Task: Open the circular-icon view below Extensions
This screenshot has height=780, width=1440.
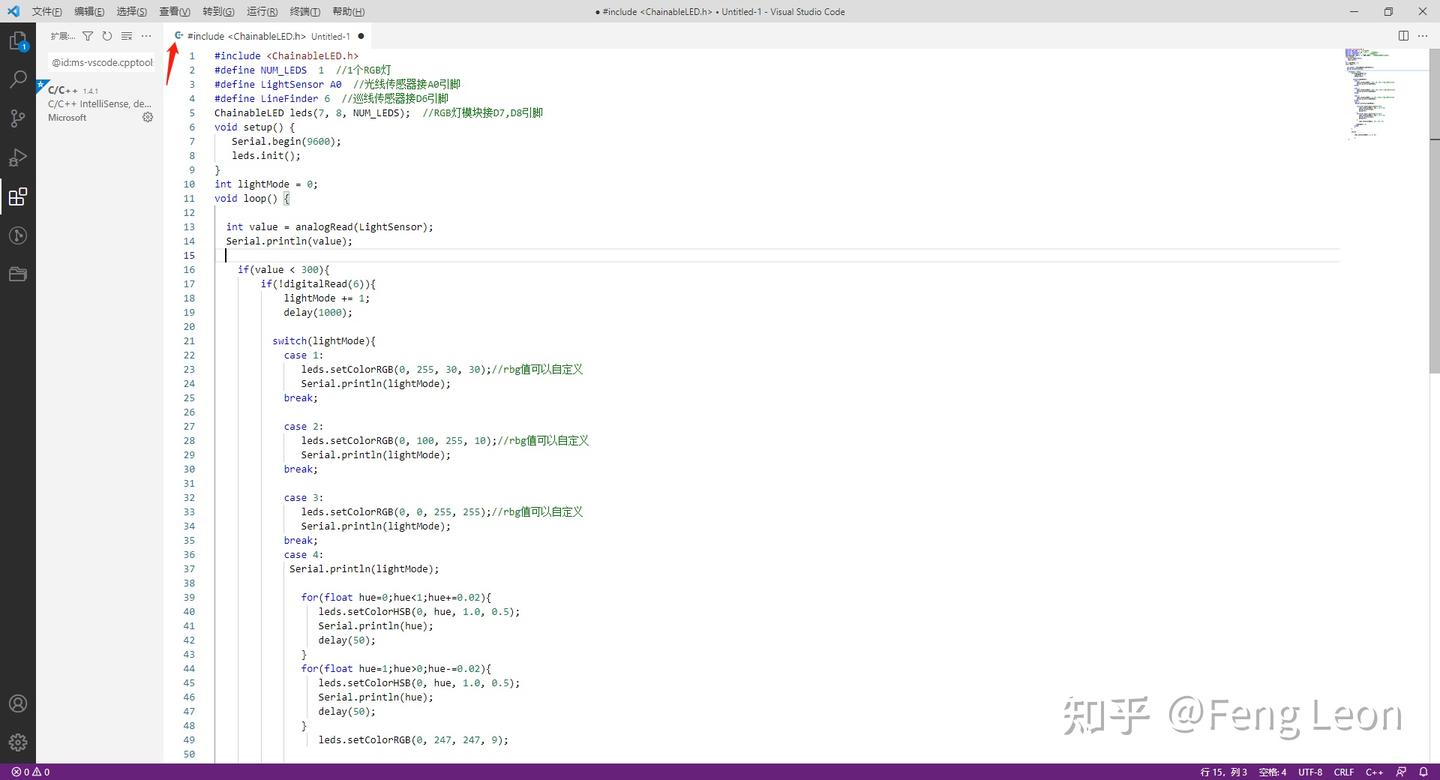Action: coord(18,236)
